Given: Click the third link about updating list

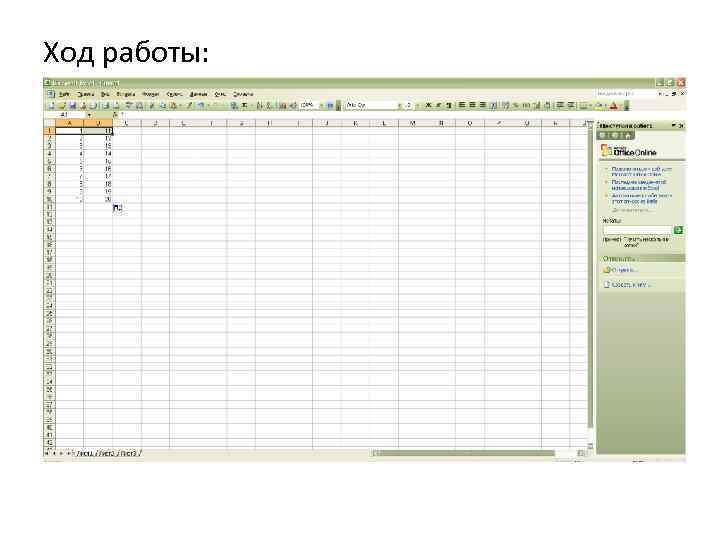Looking at the screenshot, I should click(x=641, y=198).
